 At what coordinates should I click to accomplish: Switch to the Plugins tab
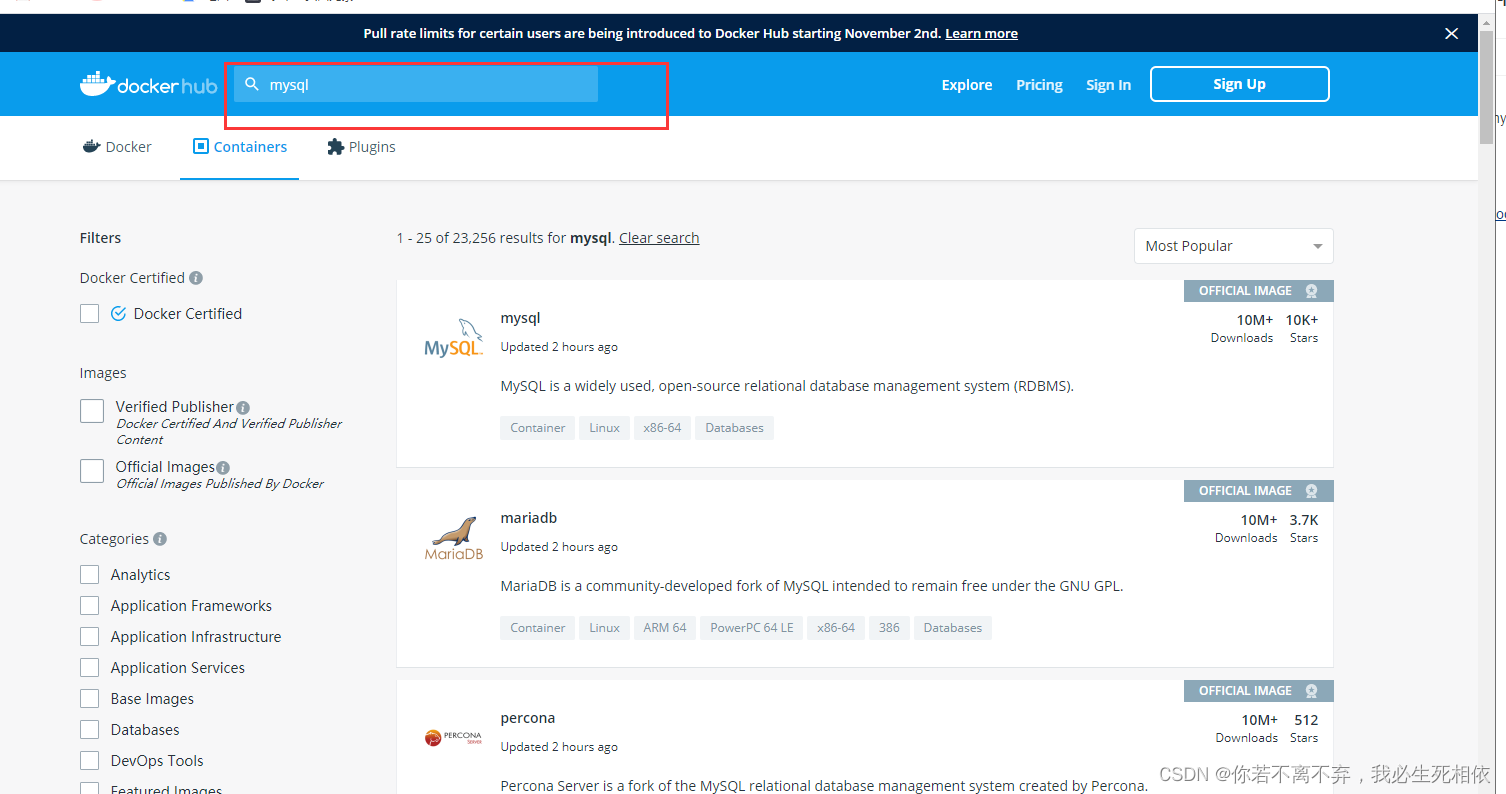[x=361, y=146]
